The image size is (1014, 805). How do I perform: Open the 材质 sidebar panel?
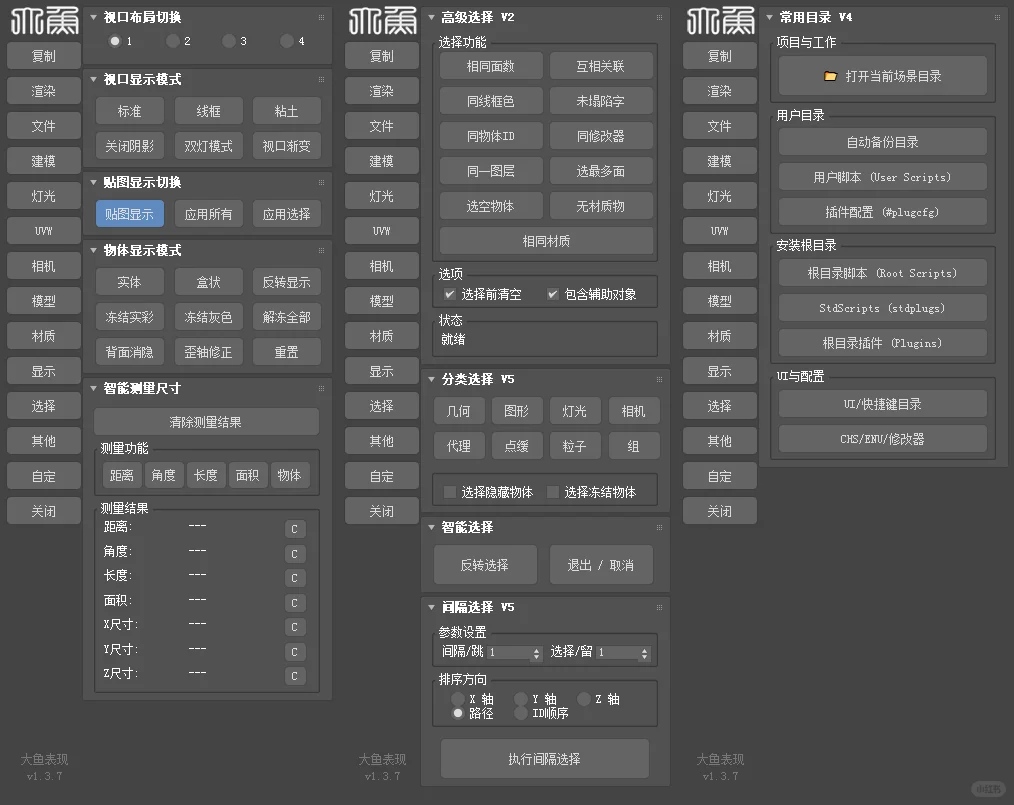click(43, 336)
